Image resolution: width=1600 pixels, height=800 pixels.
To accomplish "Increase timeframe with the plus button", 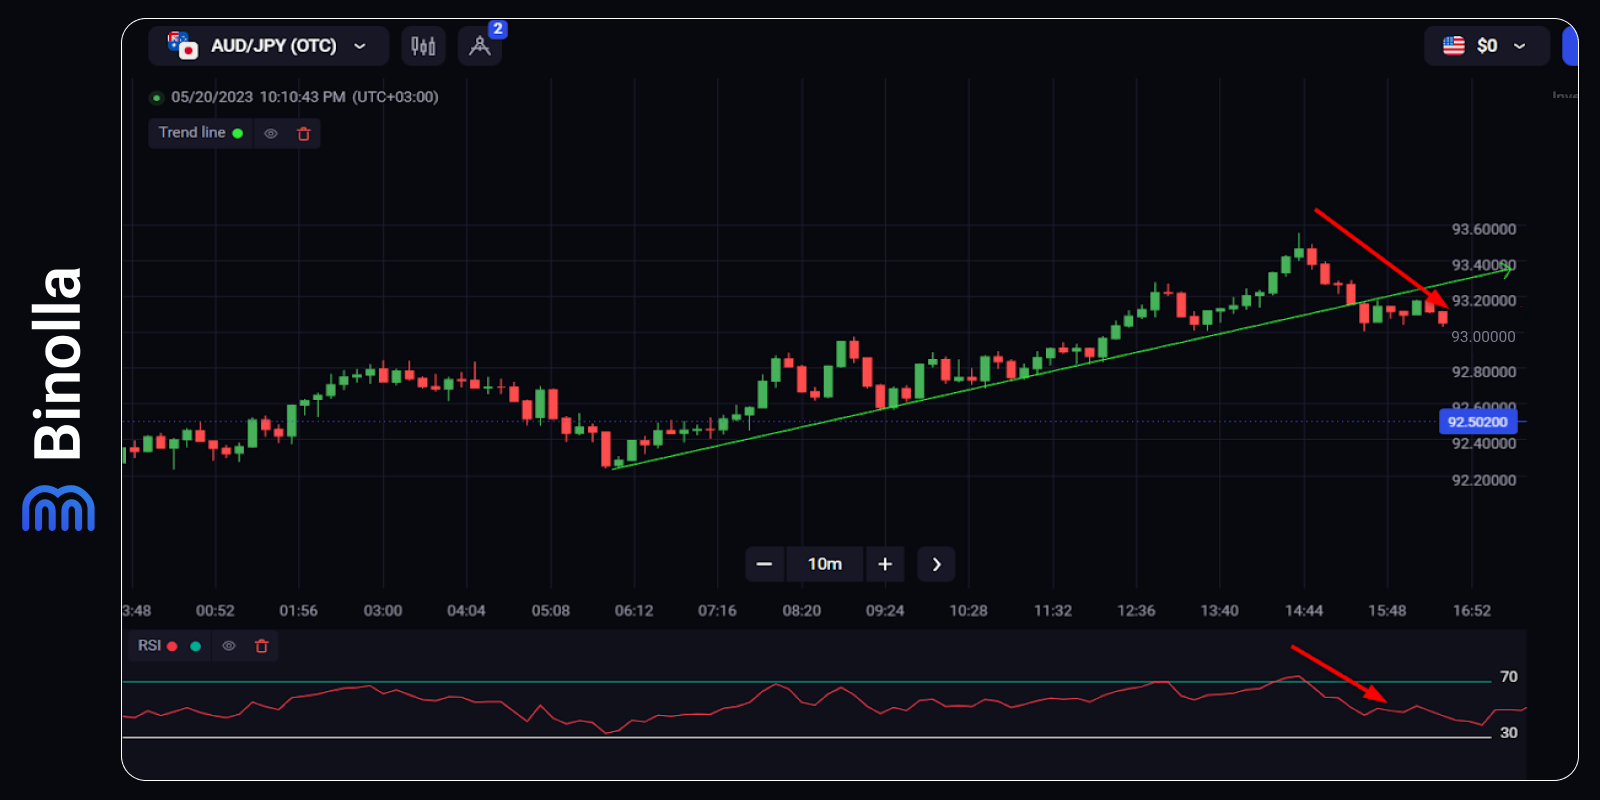I will coord(885,564).
